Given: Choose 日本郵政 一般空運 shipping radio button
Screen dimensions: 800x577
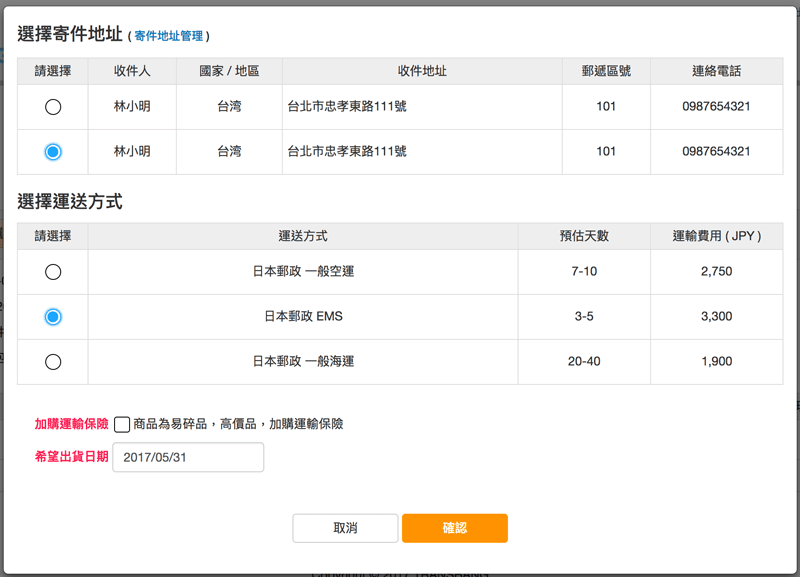Looking at the screenshot, I should click(53, 272).
